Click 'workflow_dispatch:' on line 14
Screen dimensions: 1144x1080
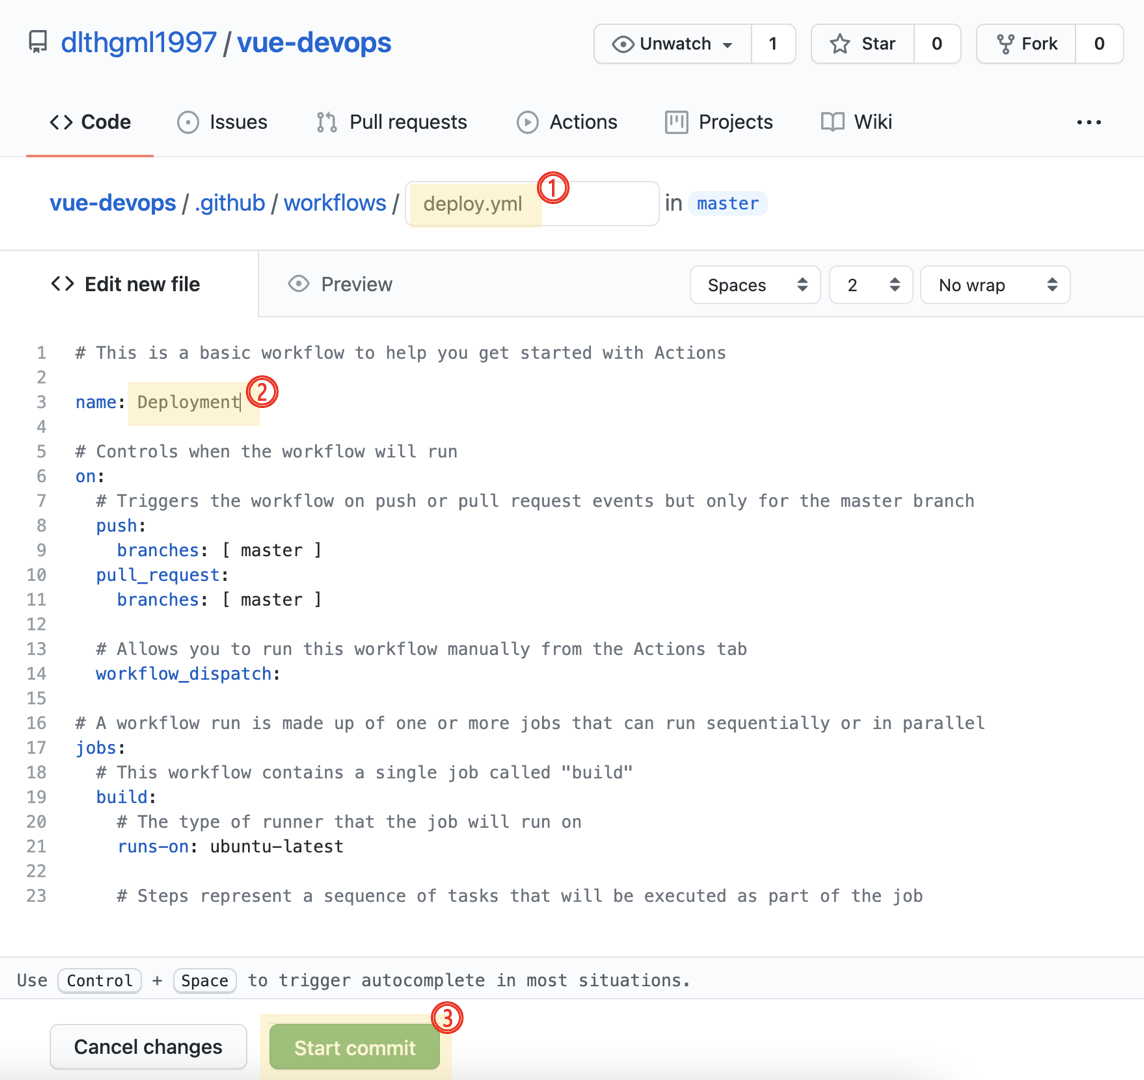(188, 674)
